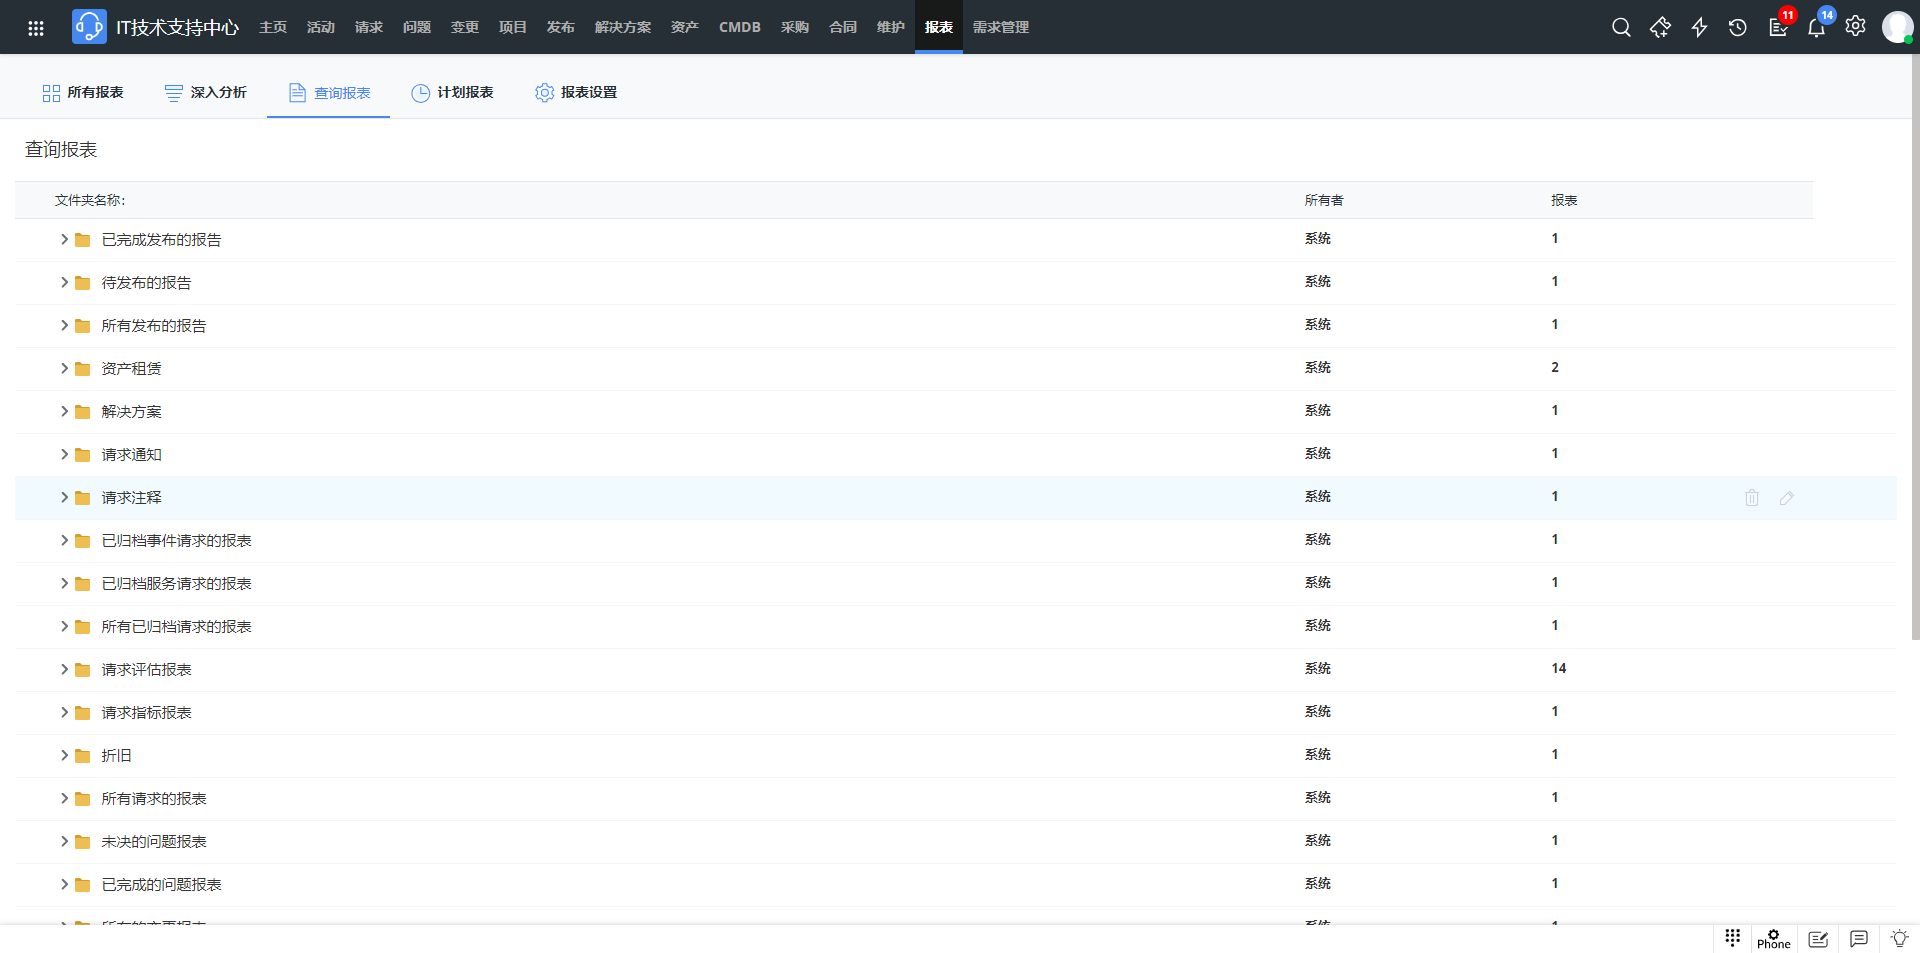Open the 报表设置 tab
1920x953 pixels.
pyautogui.click(x=576, y=92)
